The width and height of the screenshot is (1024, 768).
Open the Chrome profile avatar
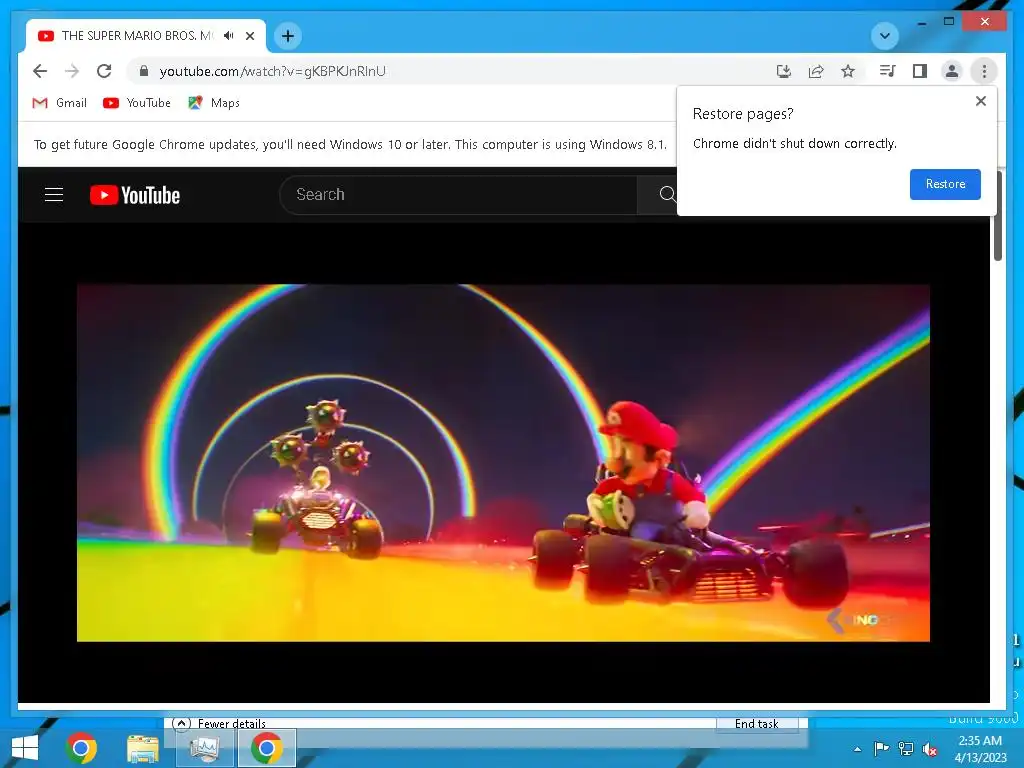point(952,71)
